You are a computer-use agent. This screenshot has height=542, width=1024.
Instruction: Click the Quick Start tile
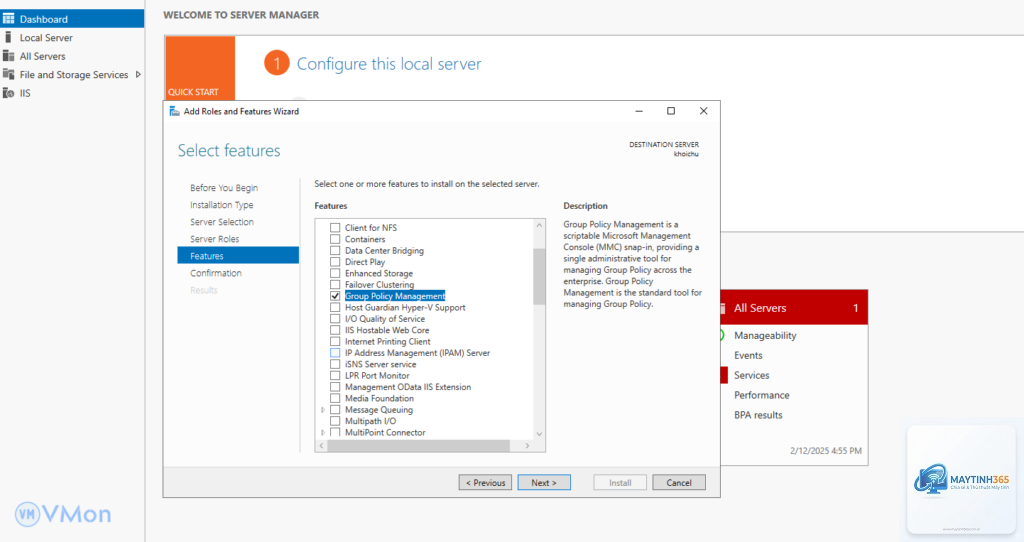(x=200, y=68)
